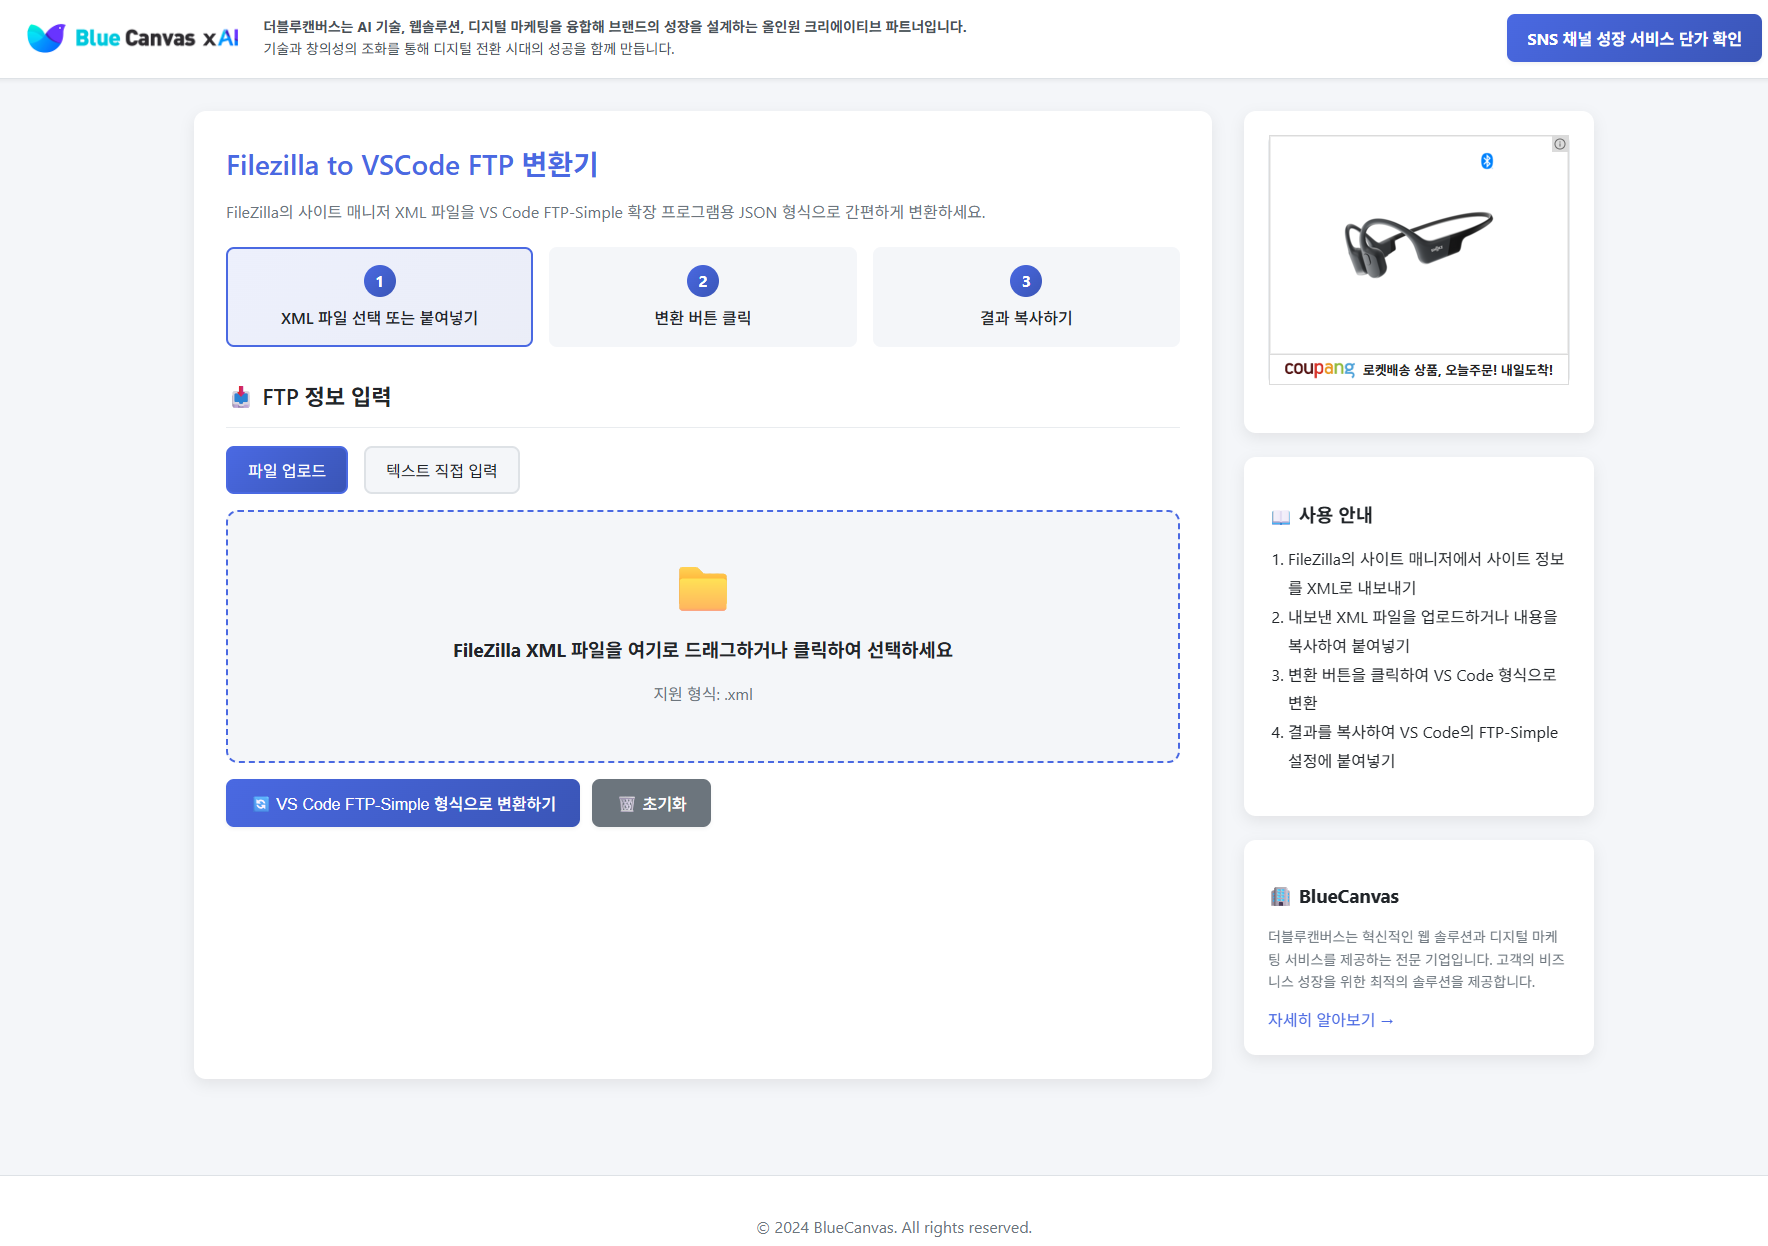Click the FTP 정보 입력 section icon

tap(241, 397)
